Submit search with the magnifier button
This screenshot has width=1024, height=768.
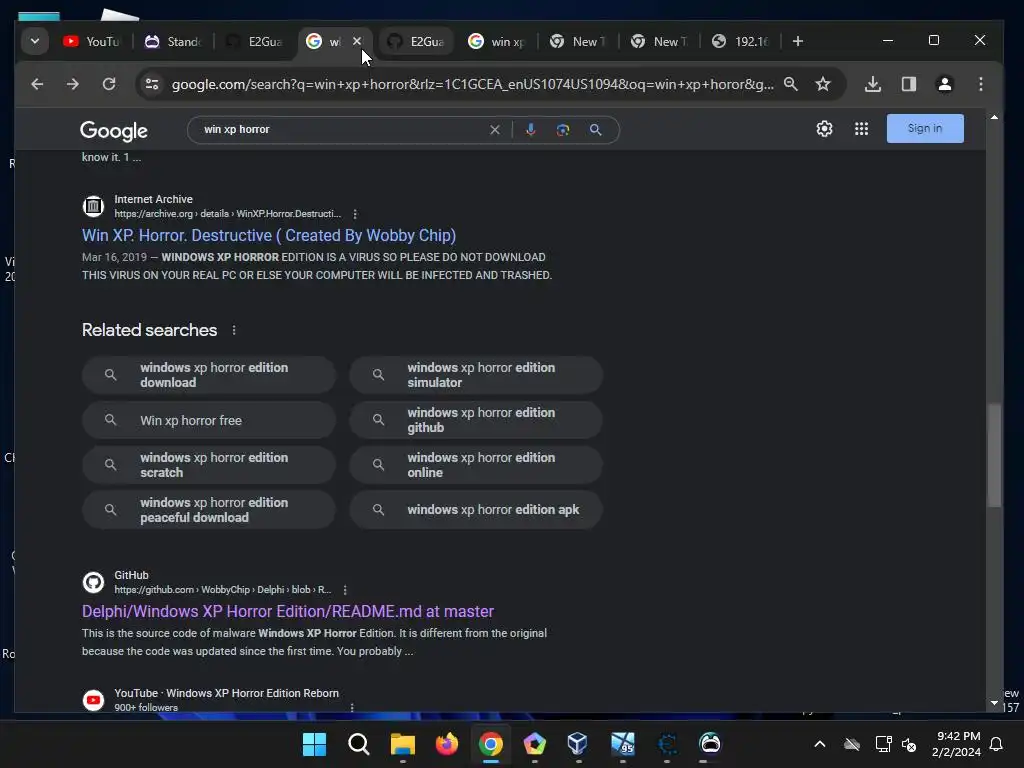(596, 130)
